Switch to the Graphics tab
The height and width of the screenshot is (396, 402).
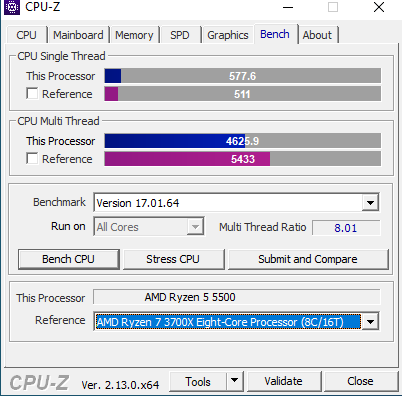(x=228, y=35)
